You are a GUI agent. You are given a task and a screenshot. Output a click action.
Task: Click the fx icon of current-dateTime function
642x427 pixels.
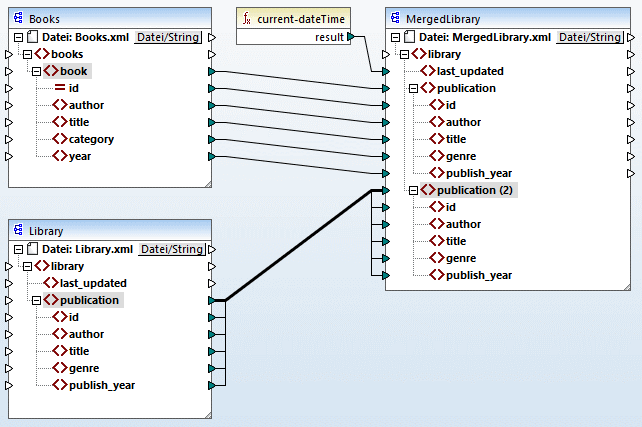click(247, 19)
